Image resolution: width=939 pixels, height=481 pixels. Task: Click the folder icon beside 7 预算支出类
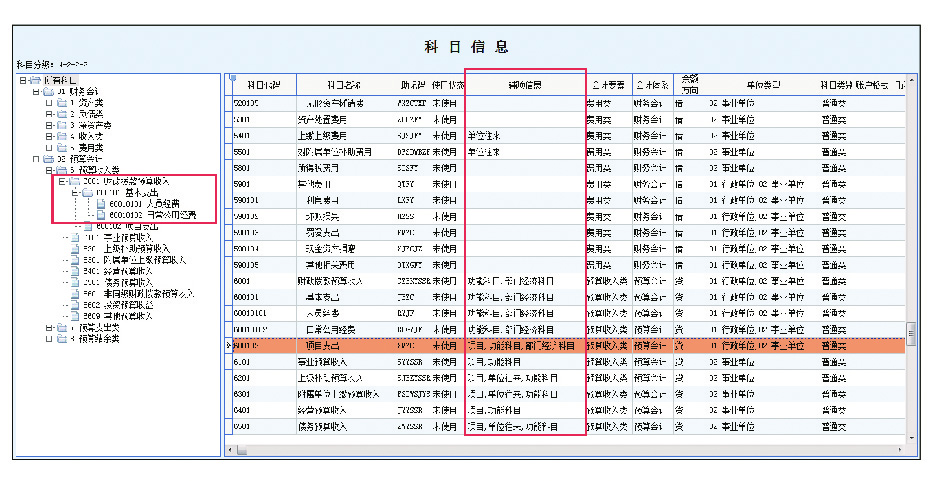pos(61,327)
